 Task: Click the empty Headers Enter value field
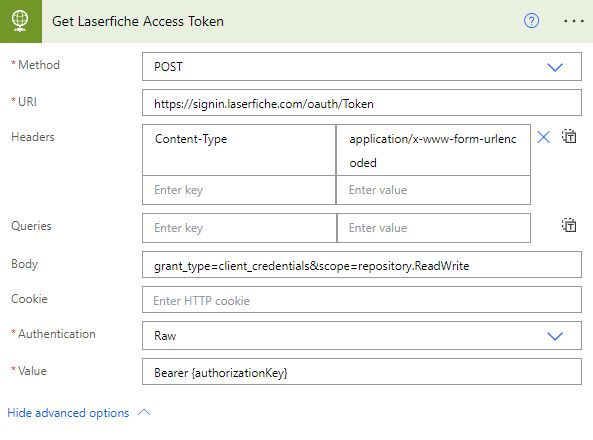click(433, 190)
